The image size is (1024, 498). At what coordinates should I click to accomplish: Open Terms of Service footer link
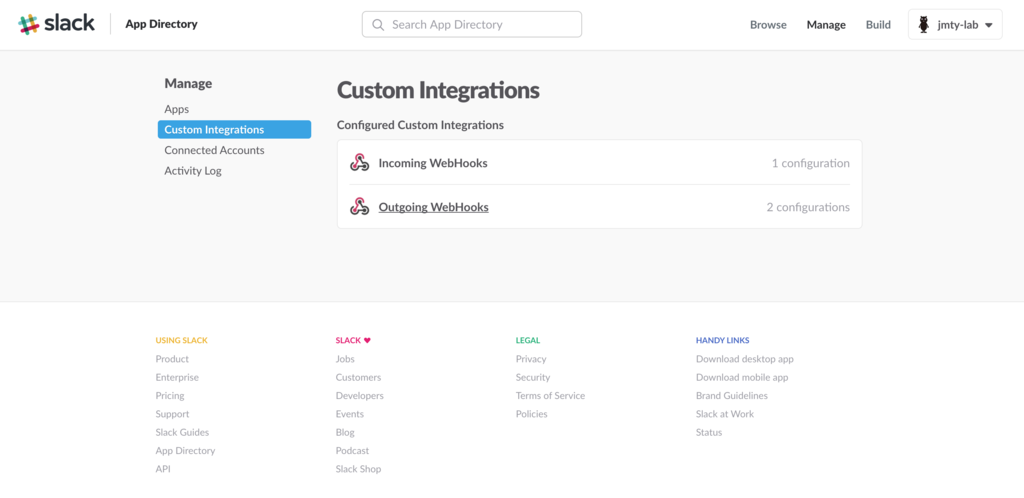[551, 396]
